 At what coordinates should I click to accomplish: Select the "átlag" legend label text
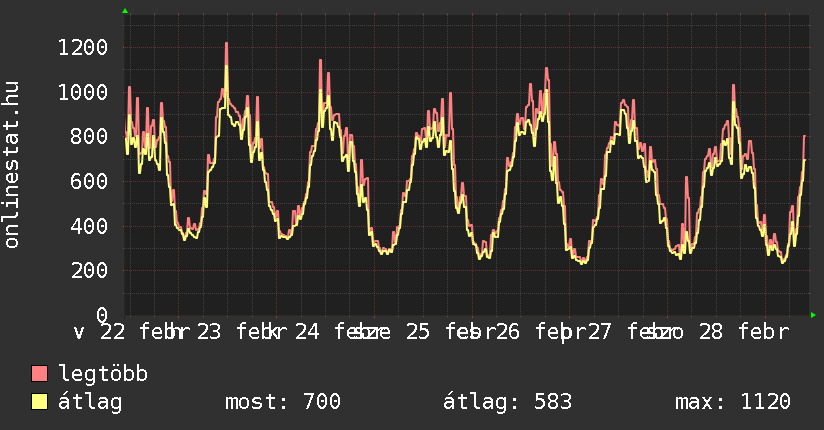pyautogui.click(x=90, y=402)
